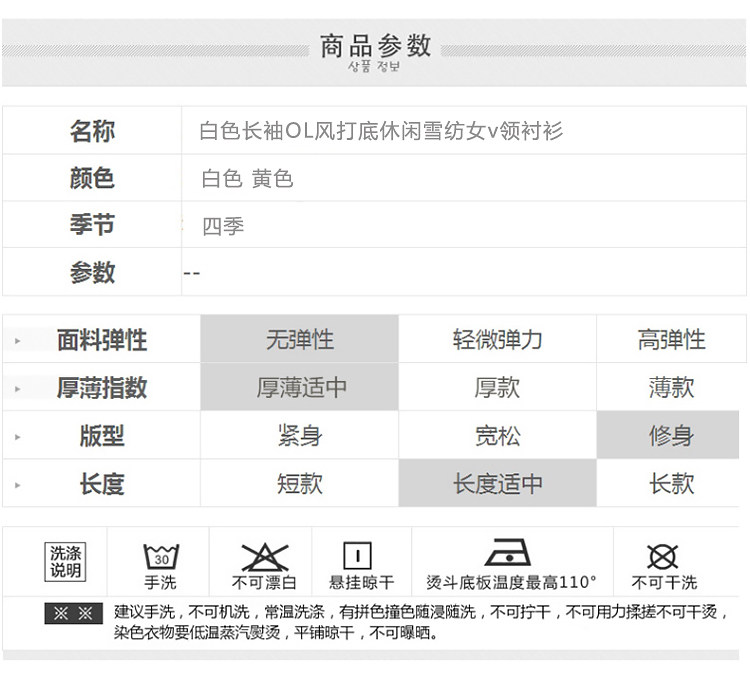
Task: Click the arrow marker beside 厚薄指数
Action: point(18,389)
